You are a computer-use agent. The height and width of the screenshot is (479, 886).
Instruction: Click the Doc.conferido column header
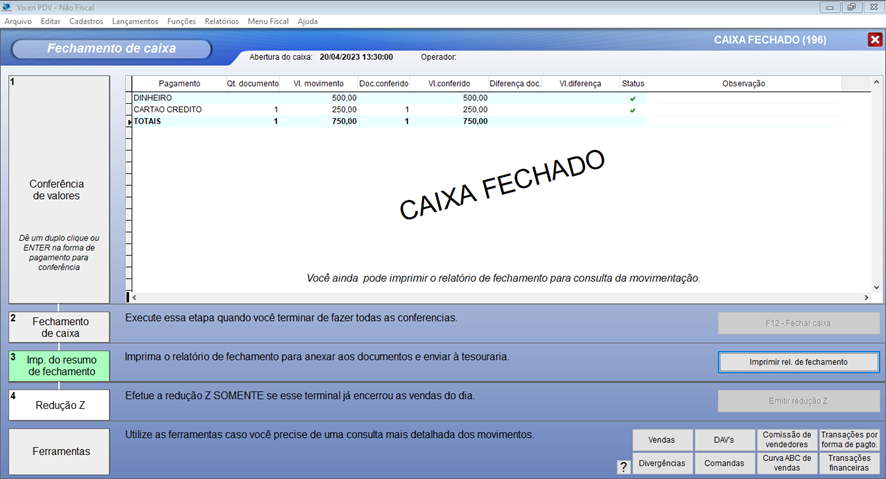click(384, 84)
